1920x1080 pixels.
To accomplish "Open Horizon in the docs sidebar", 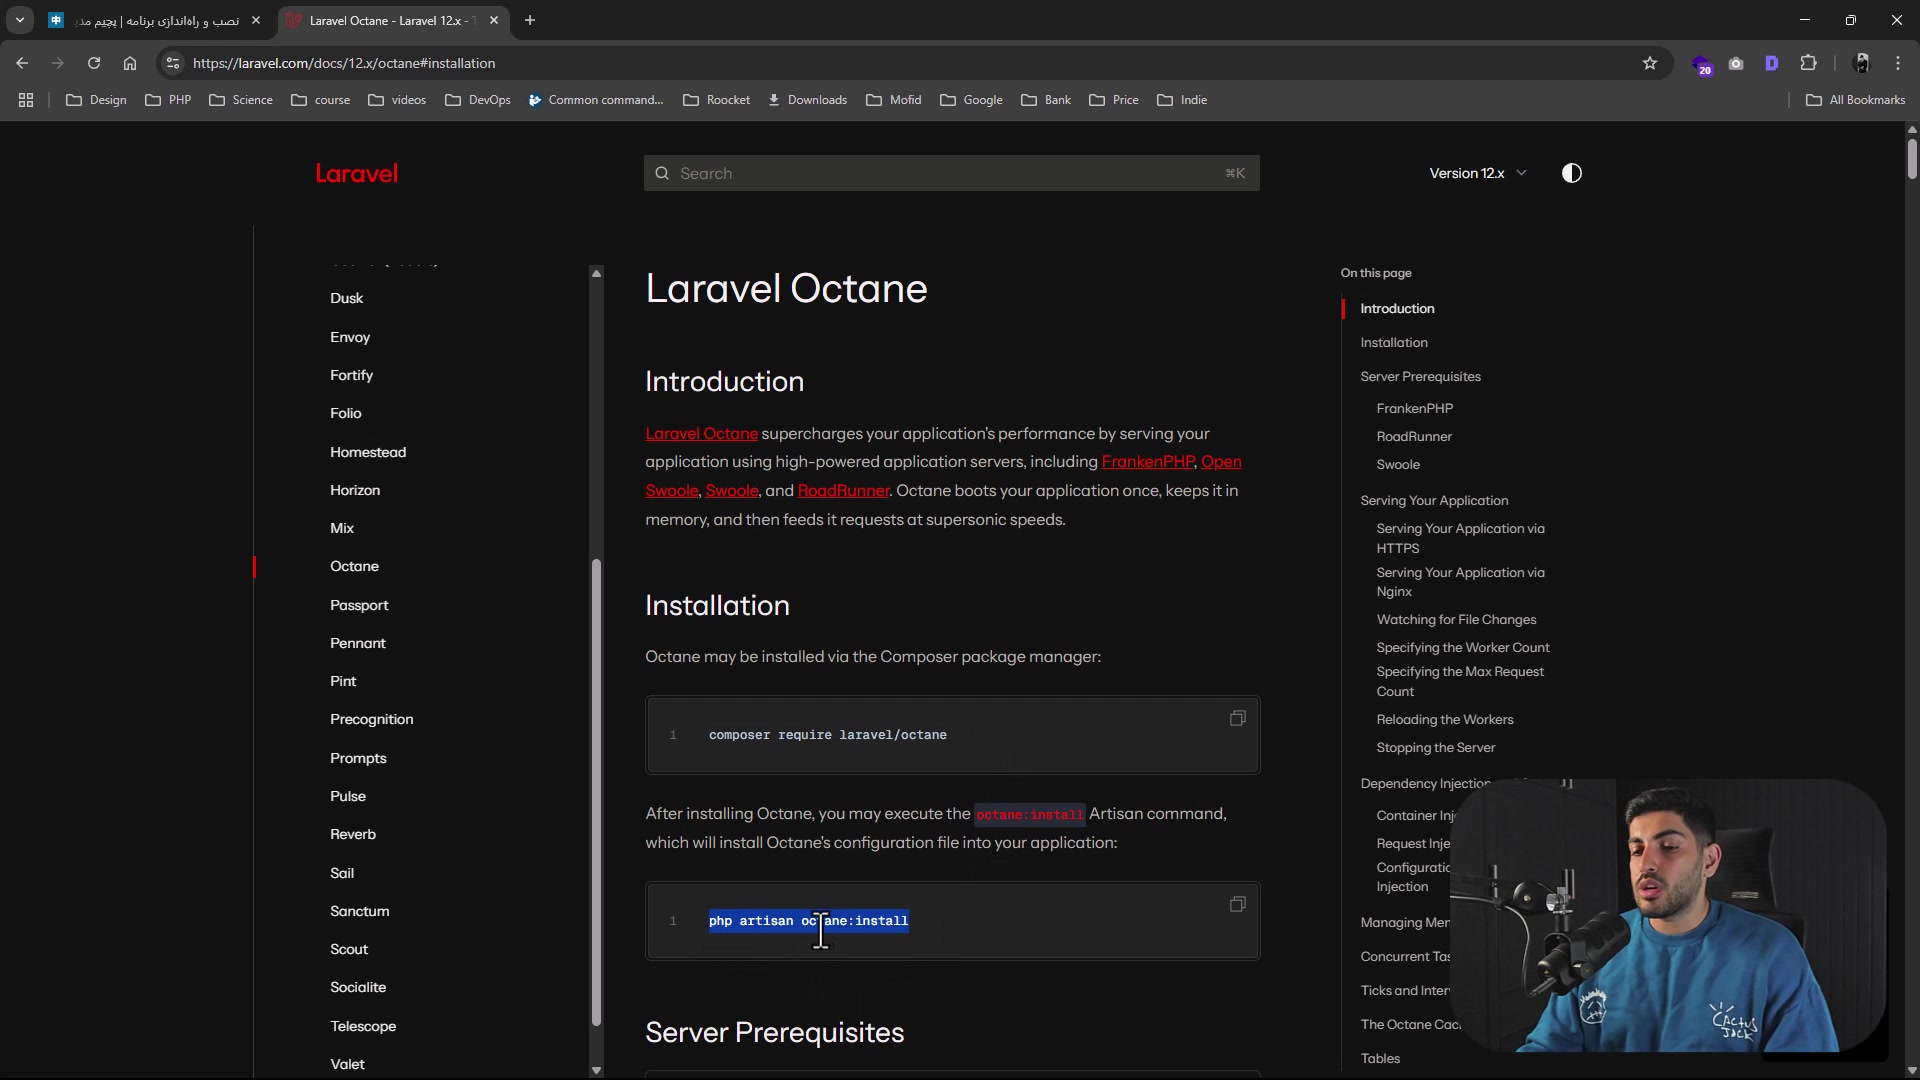I will (355, 490).
